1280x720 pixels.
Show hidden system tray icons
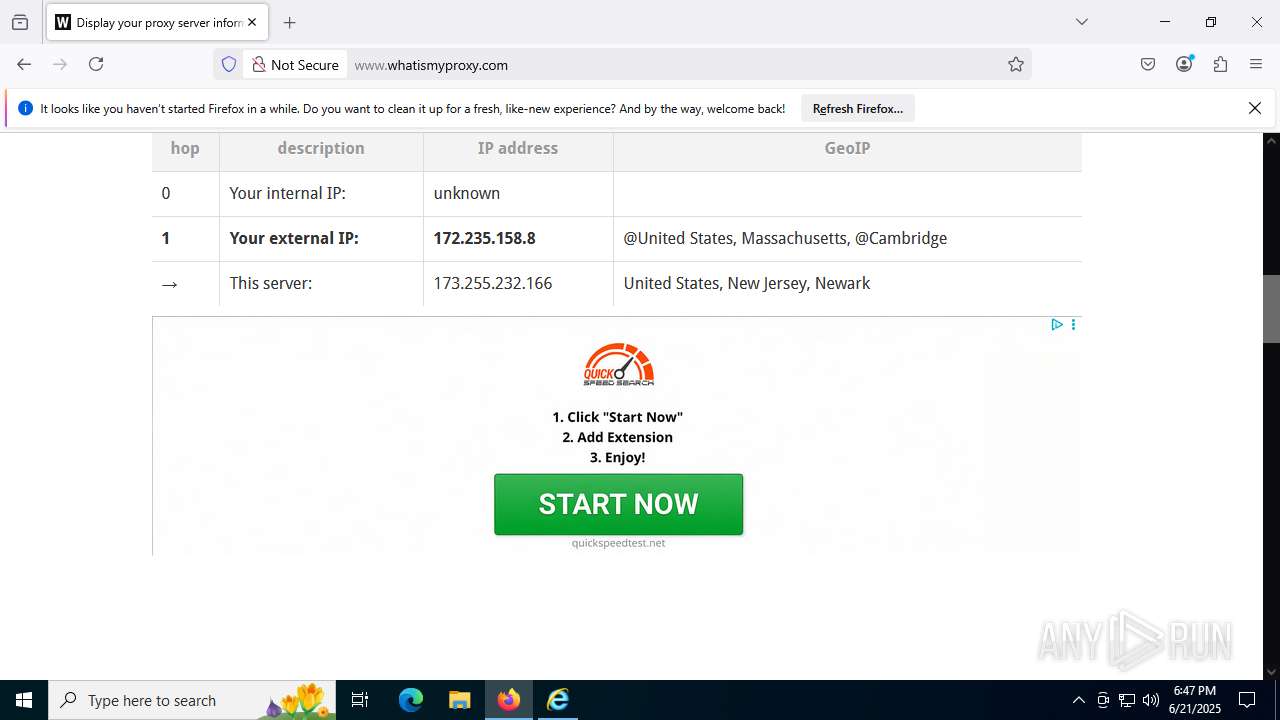click(1078, 700)
